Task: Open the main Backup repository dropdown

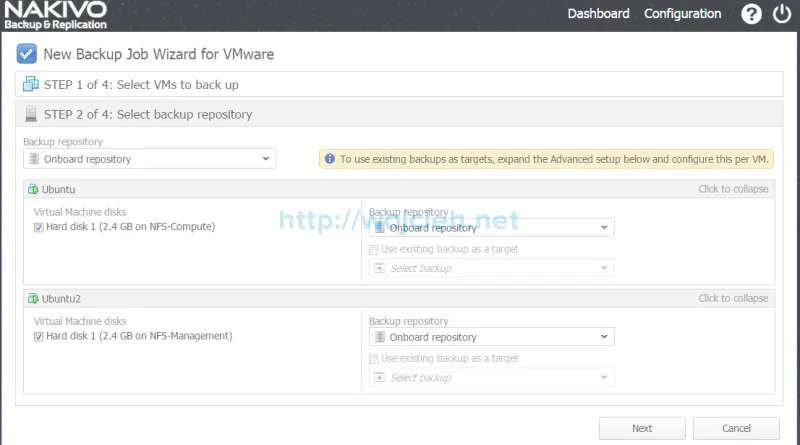Action: (149, 159)
